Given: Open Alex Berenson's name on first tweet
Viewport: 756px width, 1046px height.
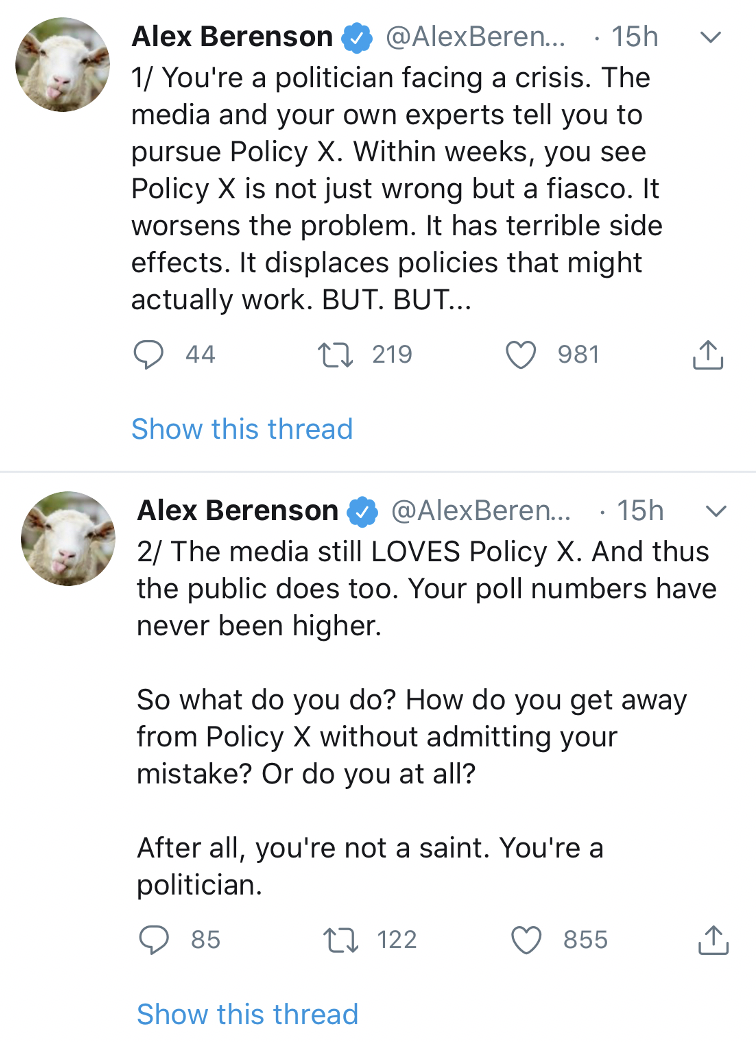Looking at the screenshot, I should click(232, 37).
